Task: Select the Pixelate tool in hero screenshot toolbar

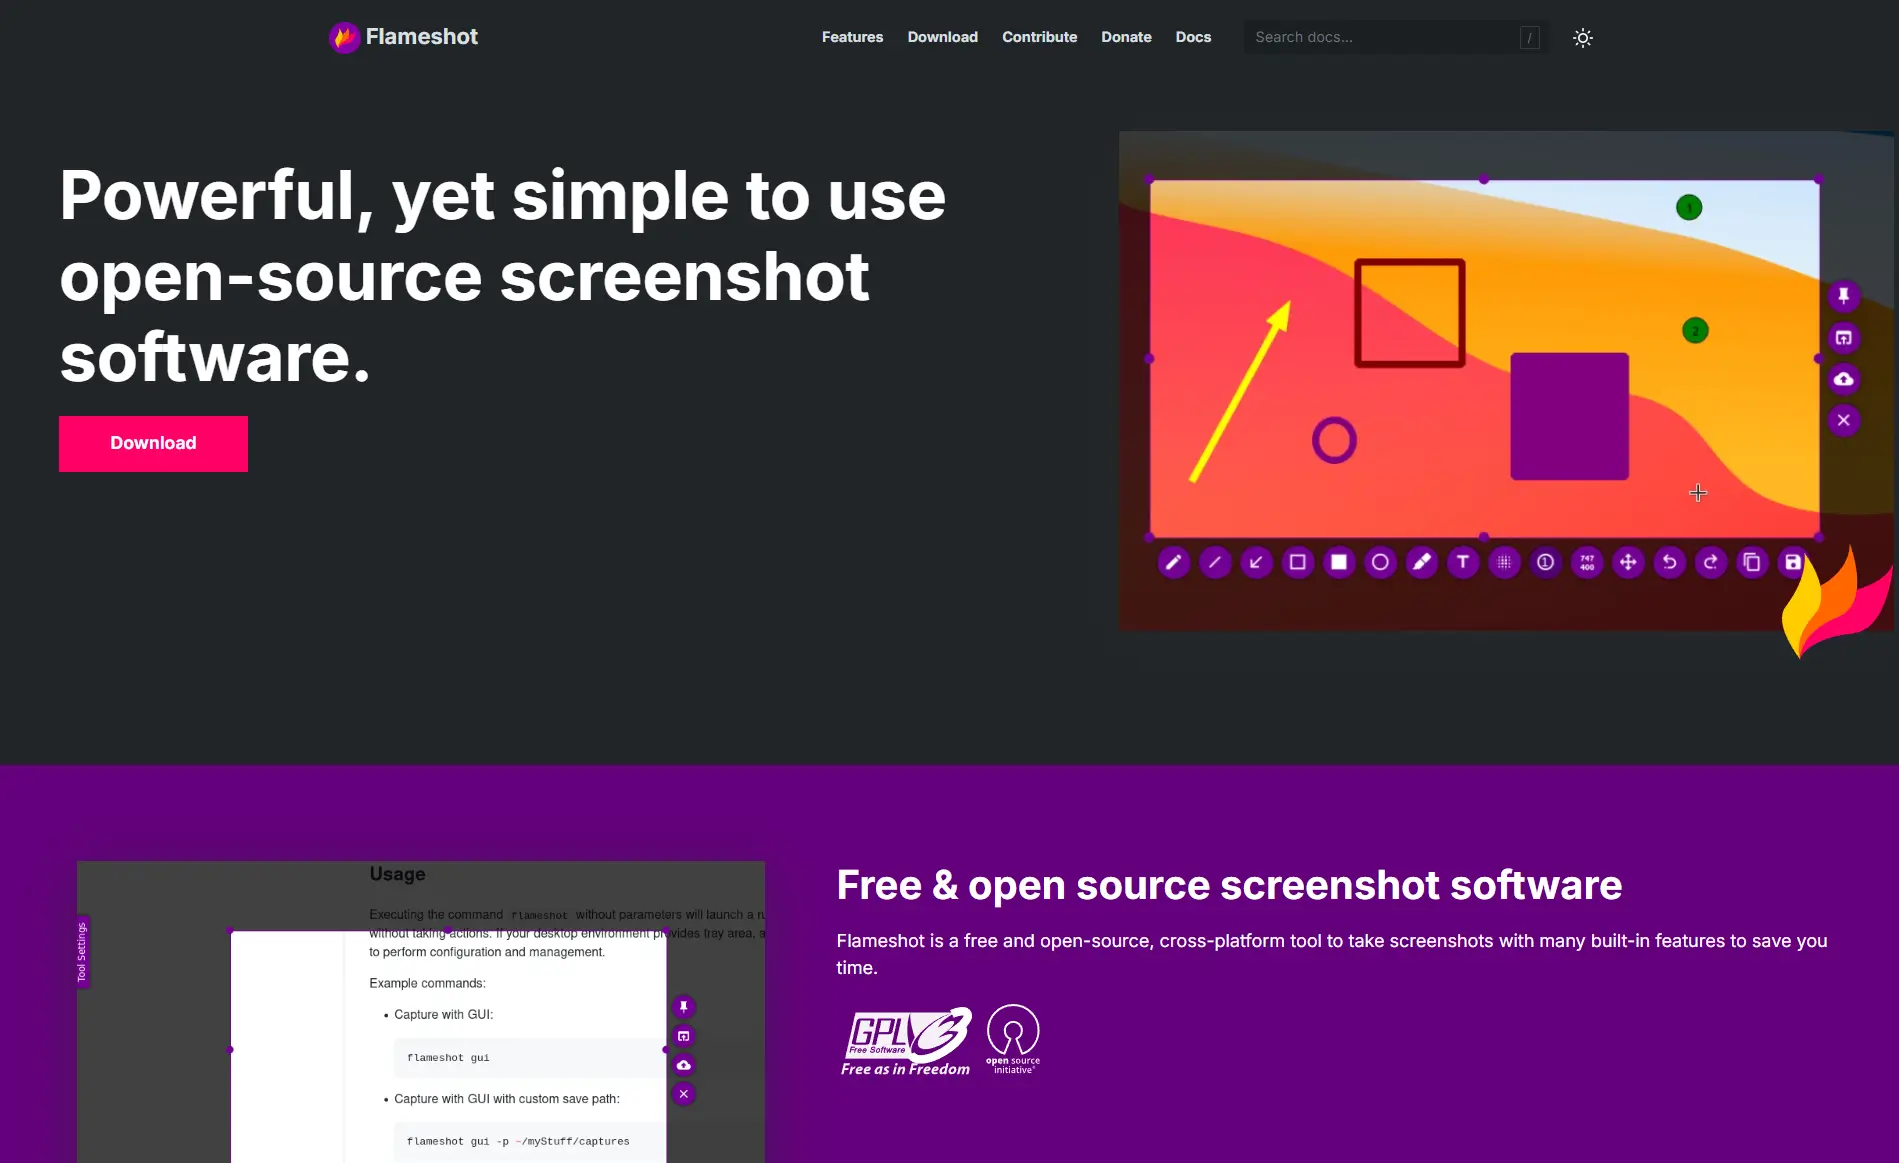Action: click(x=1504, y=562)
